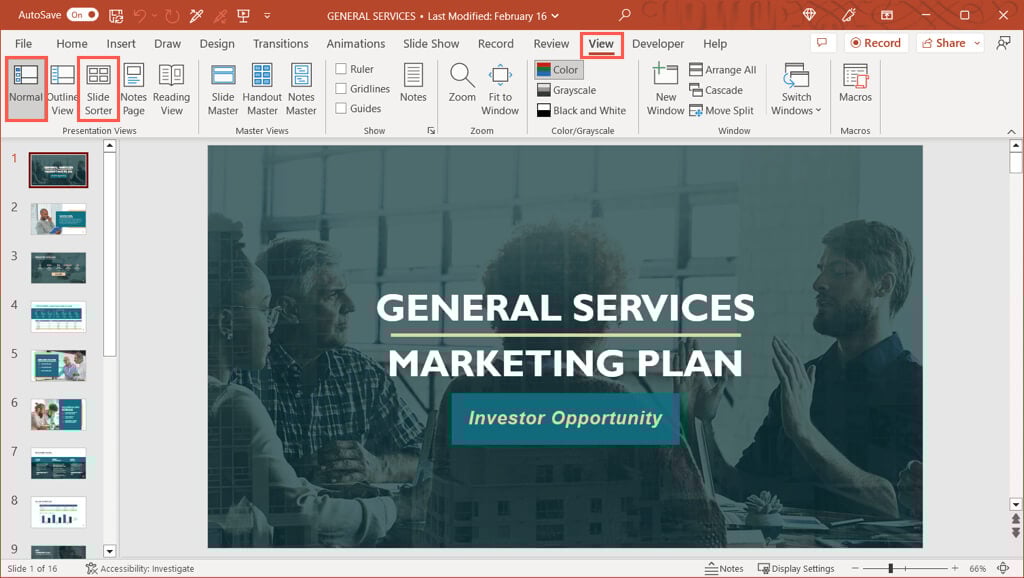This screenshot has height=578, width=1024.
Task: Click the Undo arrow
Action: 140,16
